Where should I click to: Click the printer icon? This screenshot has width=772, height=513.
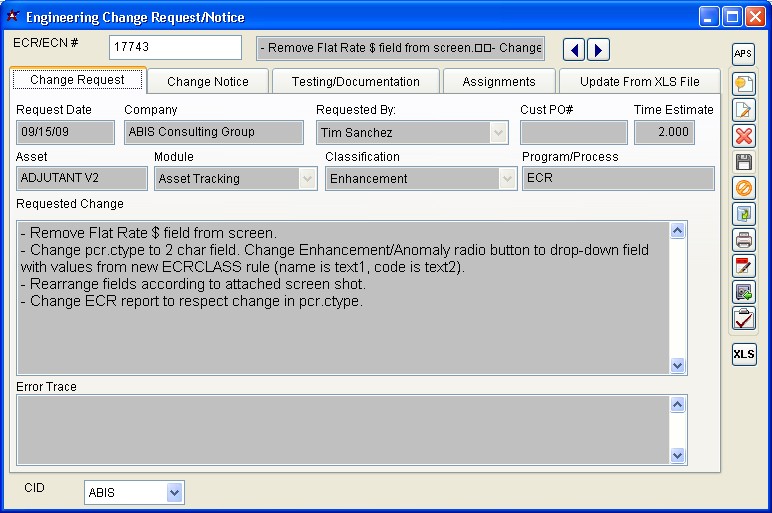click(x=743, y=240)
